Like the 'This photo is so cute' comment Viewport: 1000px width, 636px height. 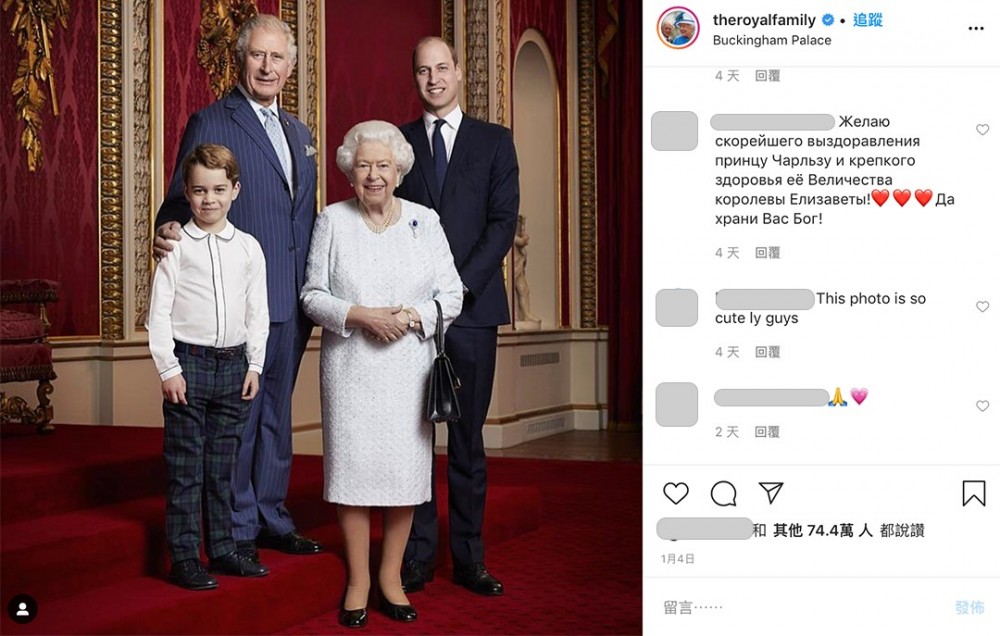(982, 307)
